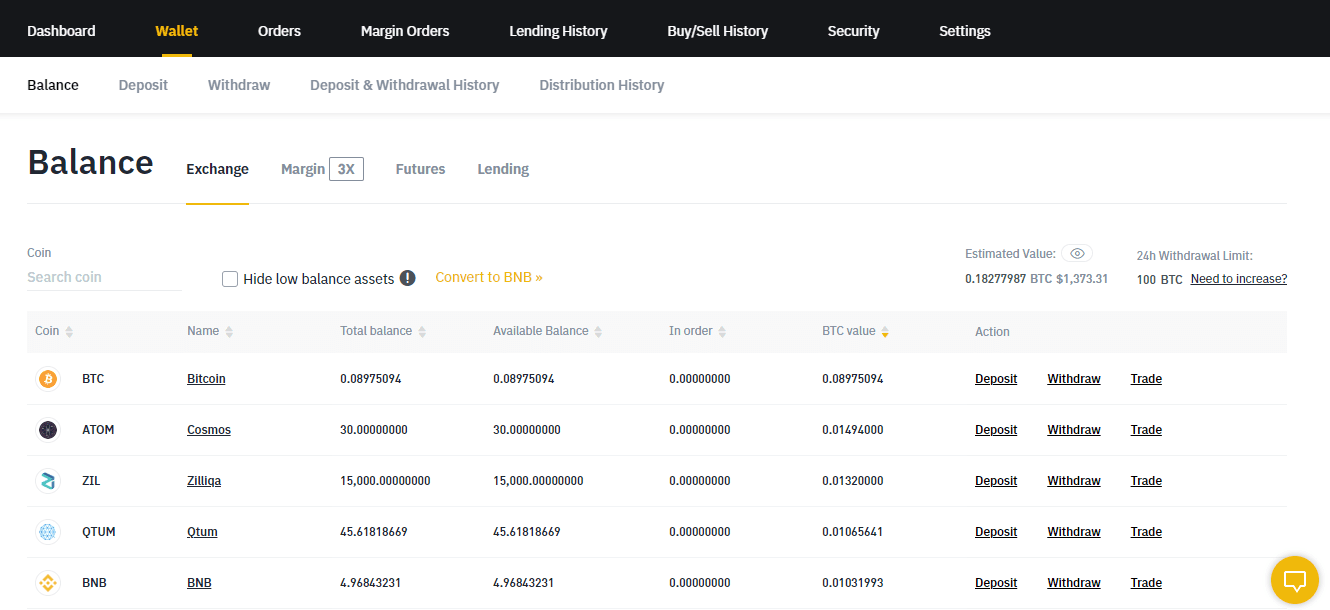1330x610 pixels.
Task: Open Settings from top navigation
Action: 965,31
